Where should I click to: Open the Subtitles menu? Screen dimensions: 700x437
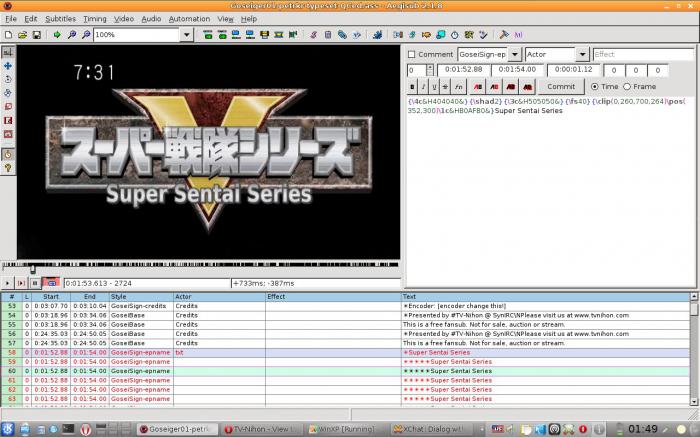coord(60,19)
